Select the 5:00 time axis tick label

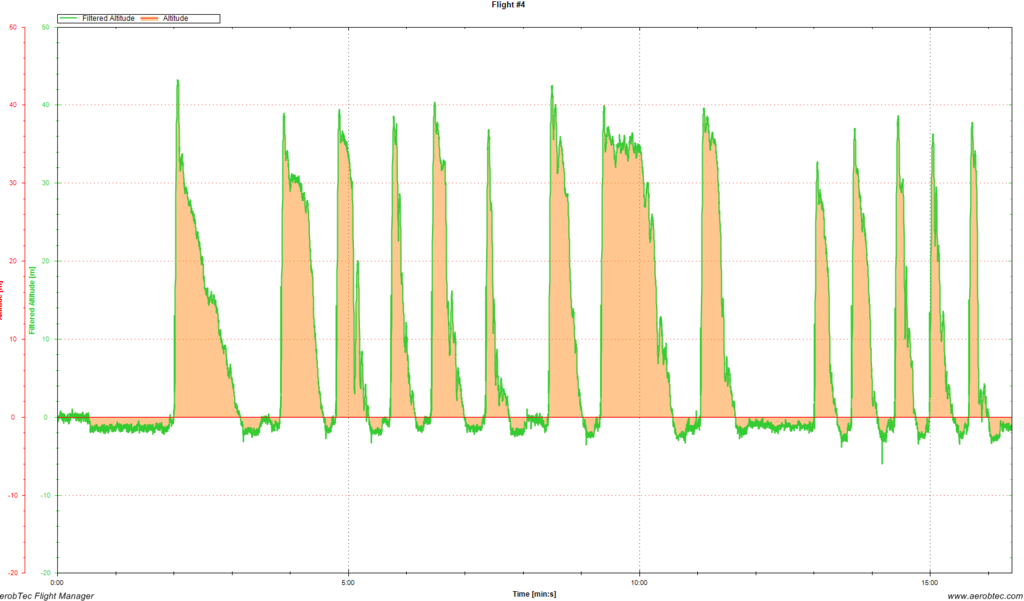[x=348, y=581]
